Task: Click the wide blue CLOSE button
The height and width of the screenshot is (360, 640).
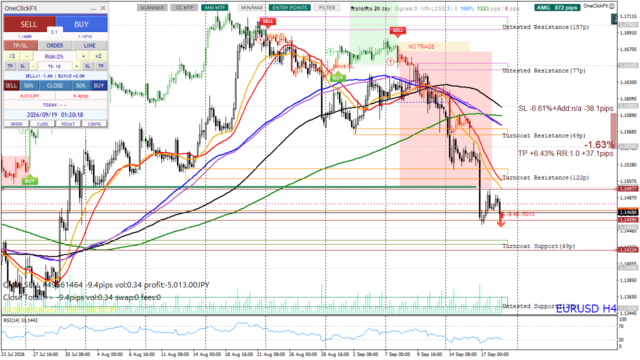Action: [55, 86]
